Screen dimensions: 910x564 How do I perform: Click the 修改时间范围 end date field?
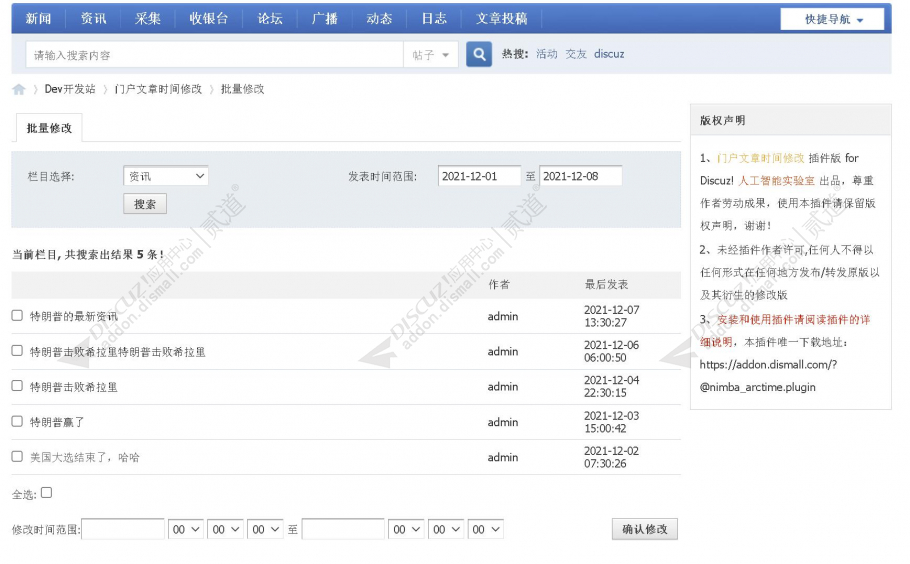(344, 529)
